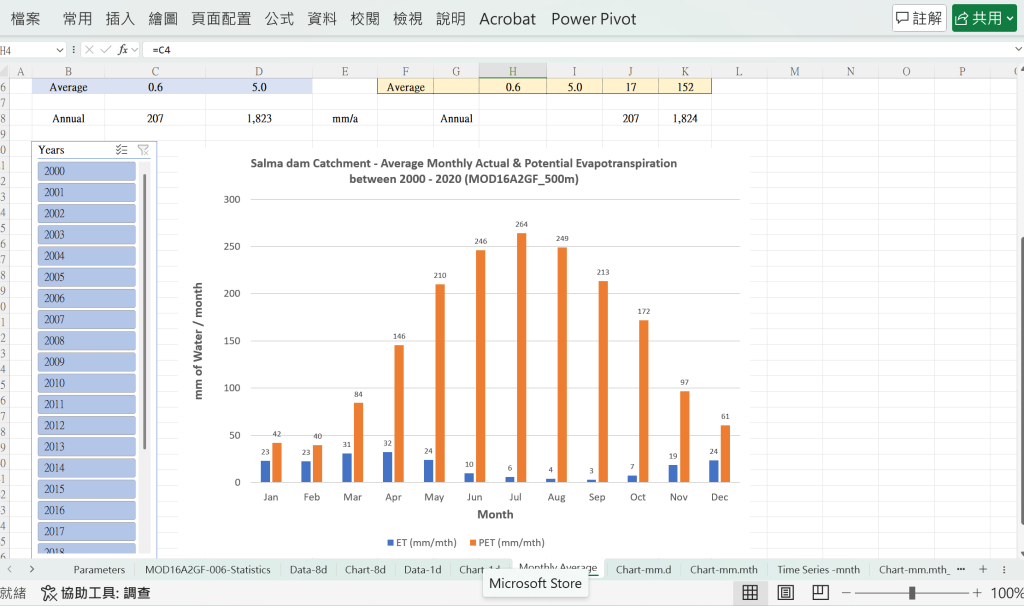Click the zoom slider handle
The image size is (1024, 606).
[912, 592]
